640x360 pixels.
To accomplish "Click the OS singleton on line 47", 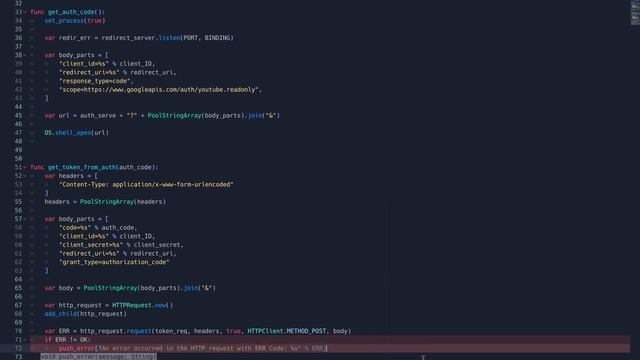I will pyautogui.click(x=48, y=133).
